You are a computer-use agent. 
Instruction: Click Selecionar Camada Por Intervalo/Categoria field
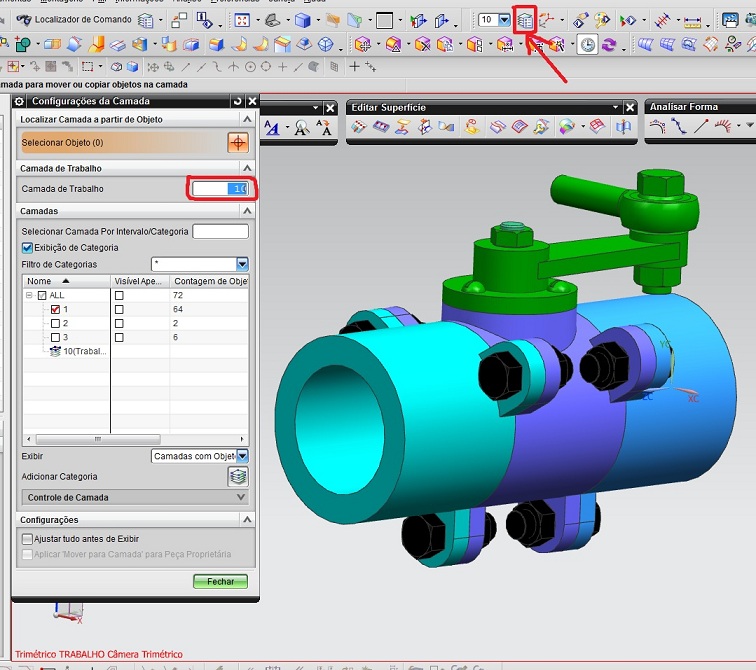[x=220, y=232]
